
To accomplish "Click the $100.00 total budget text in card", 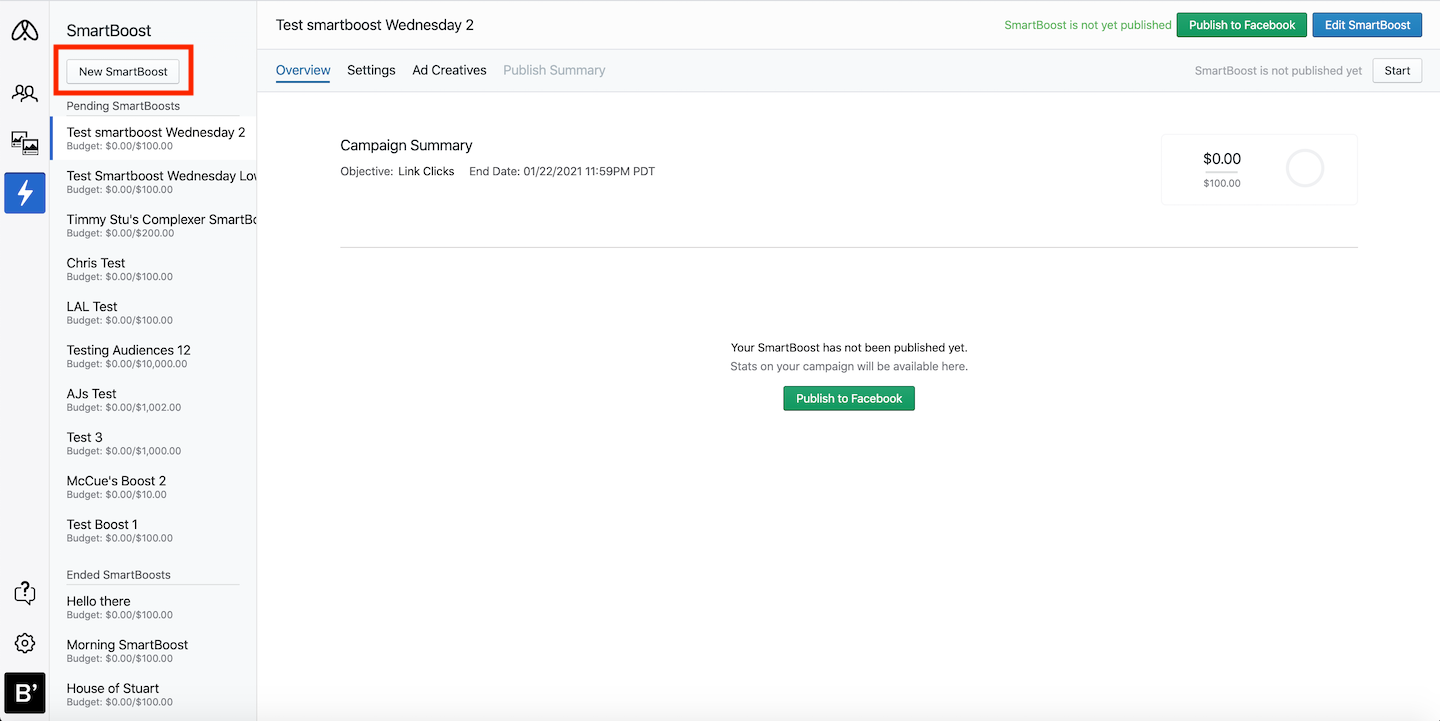I will pyautogui.click(x=1222, y=183).
